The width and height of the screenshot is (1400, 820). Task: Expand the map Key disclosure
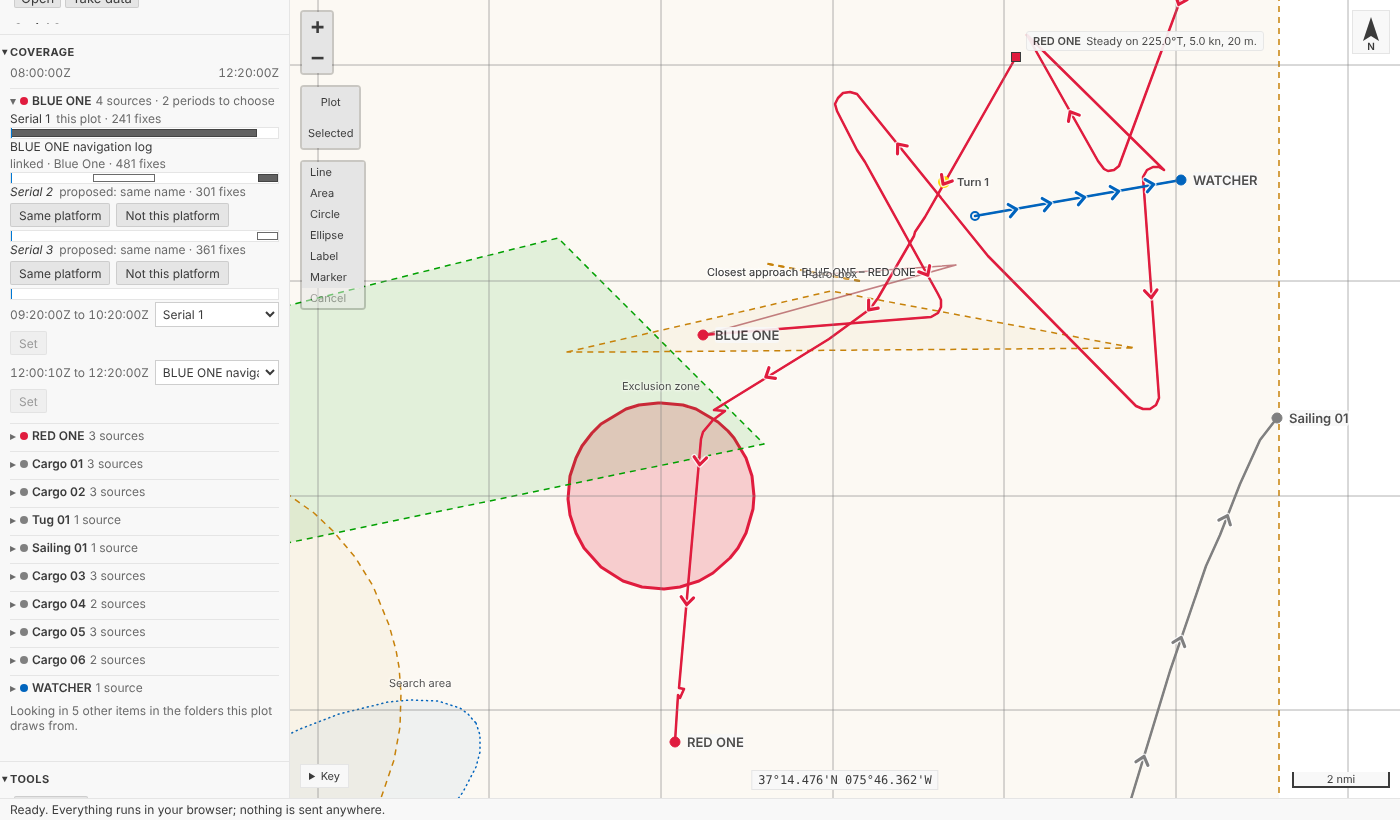tap(325, 776)
